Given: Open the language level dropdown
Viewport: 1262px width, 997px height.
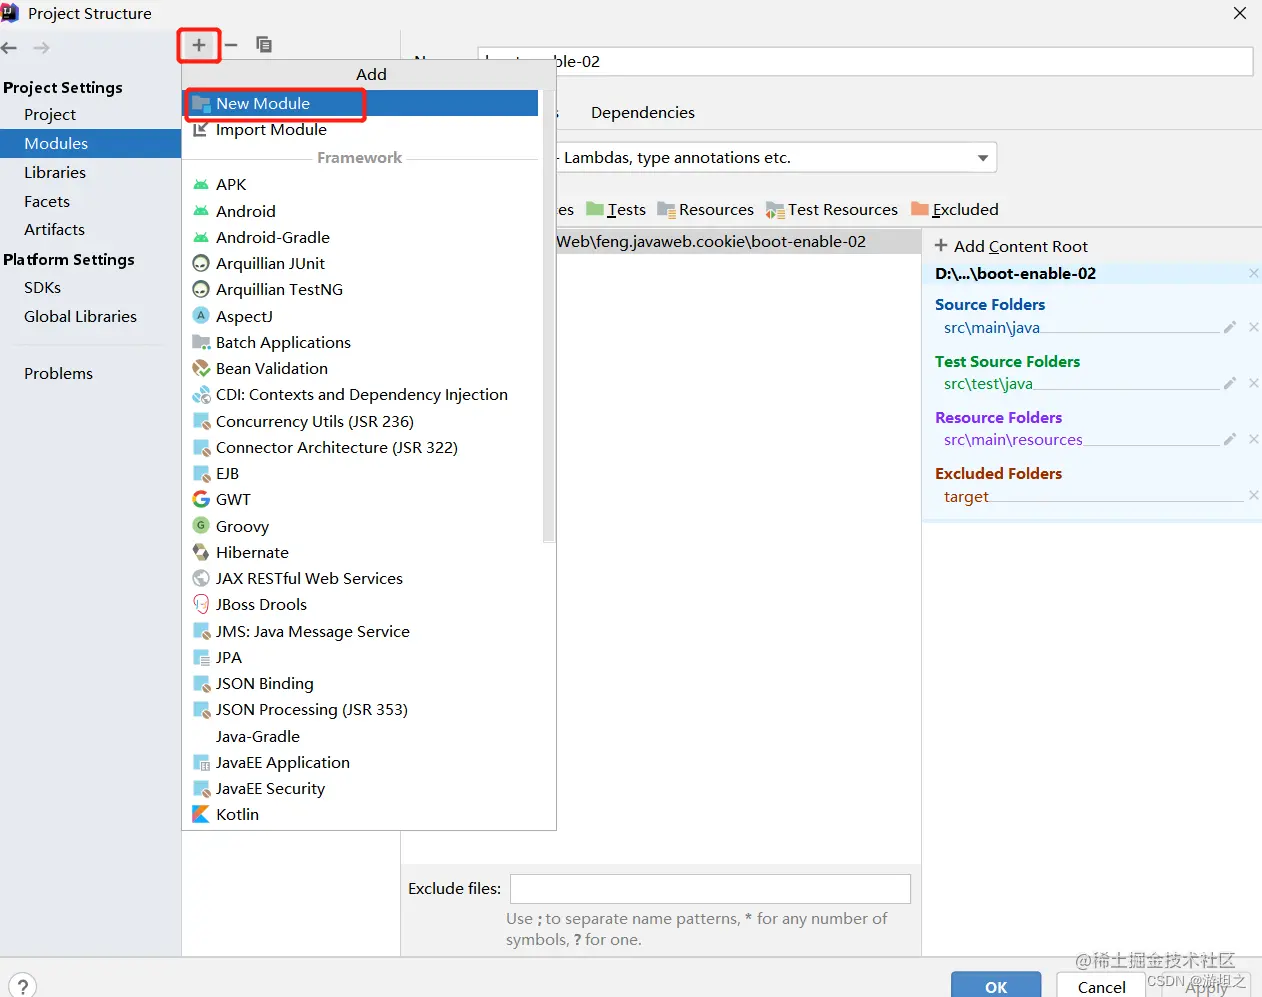Looking at the screenshot, I should tap(983, 158).
